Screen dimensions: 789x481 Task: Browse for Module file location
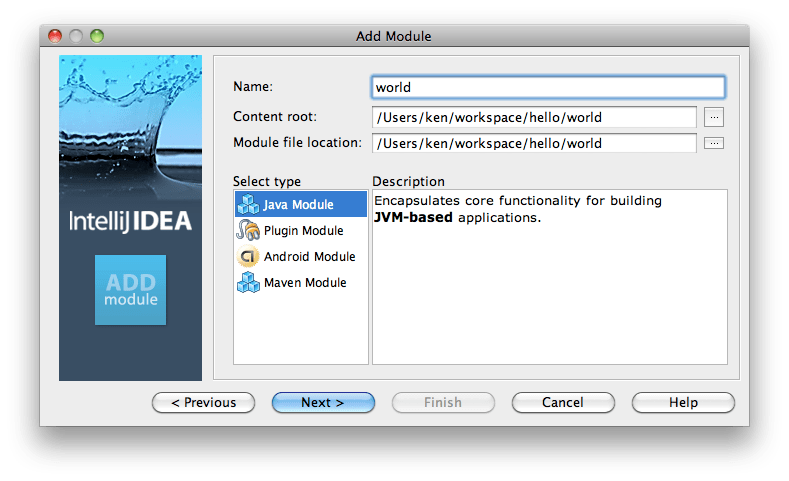click(x=714, y=143)
